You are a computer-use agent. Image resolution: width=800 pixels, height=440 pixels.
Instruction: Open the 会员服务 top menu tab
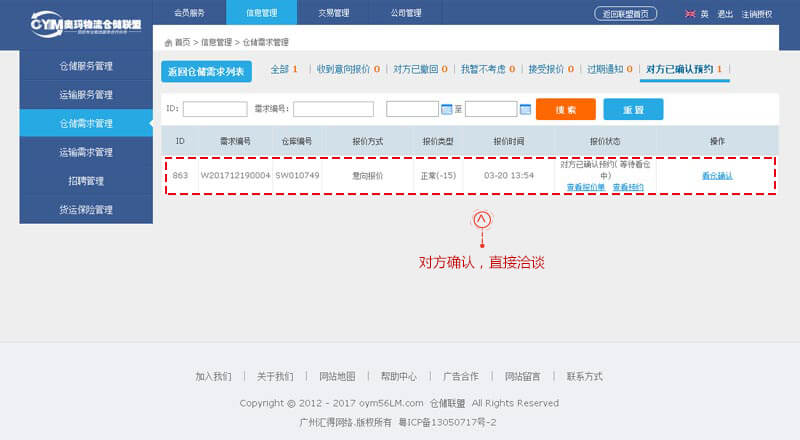(x=189, y=13)
